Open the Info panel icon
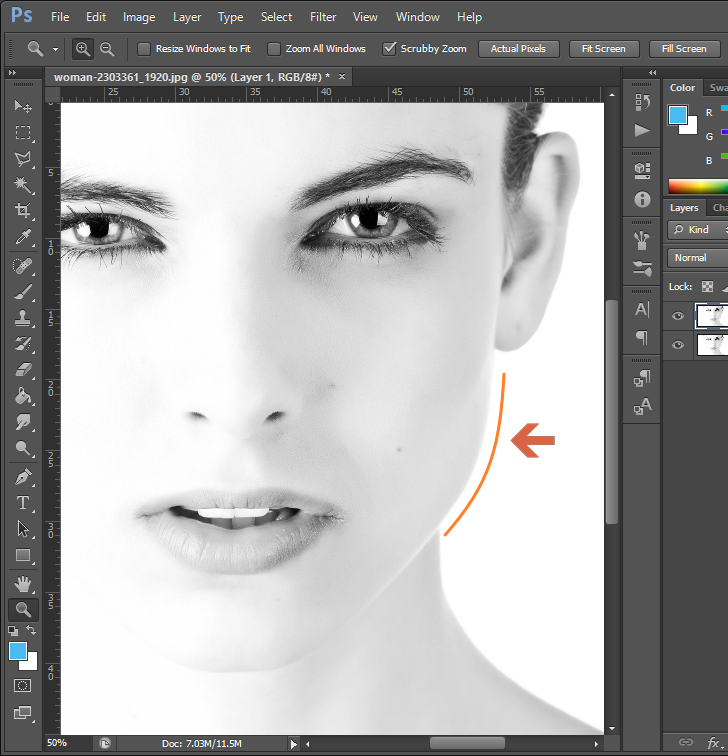 tap(642, 199)
